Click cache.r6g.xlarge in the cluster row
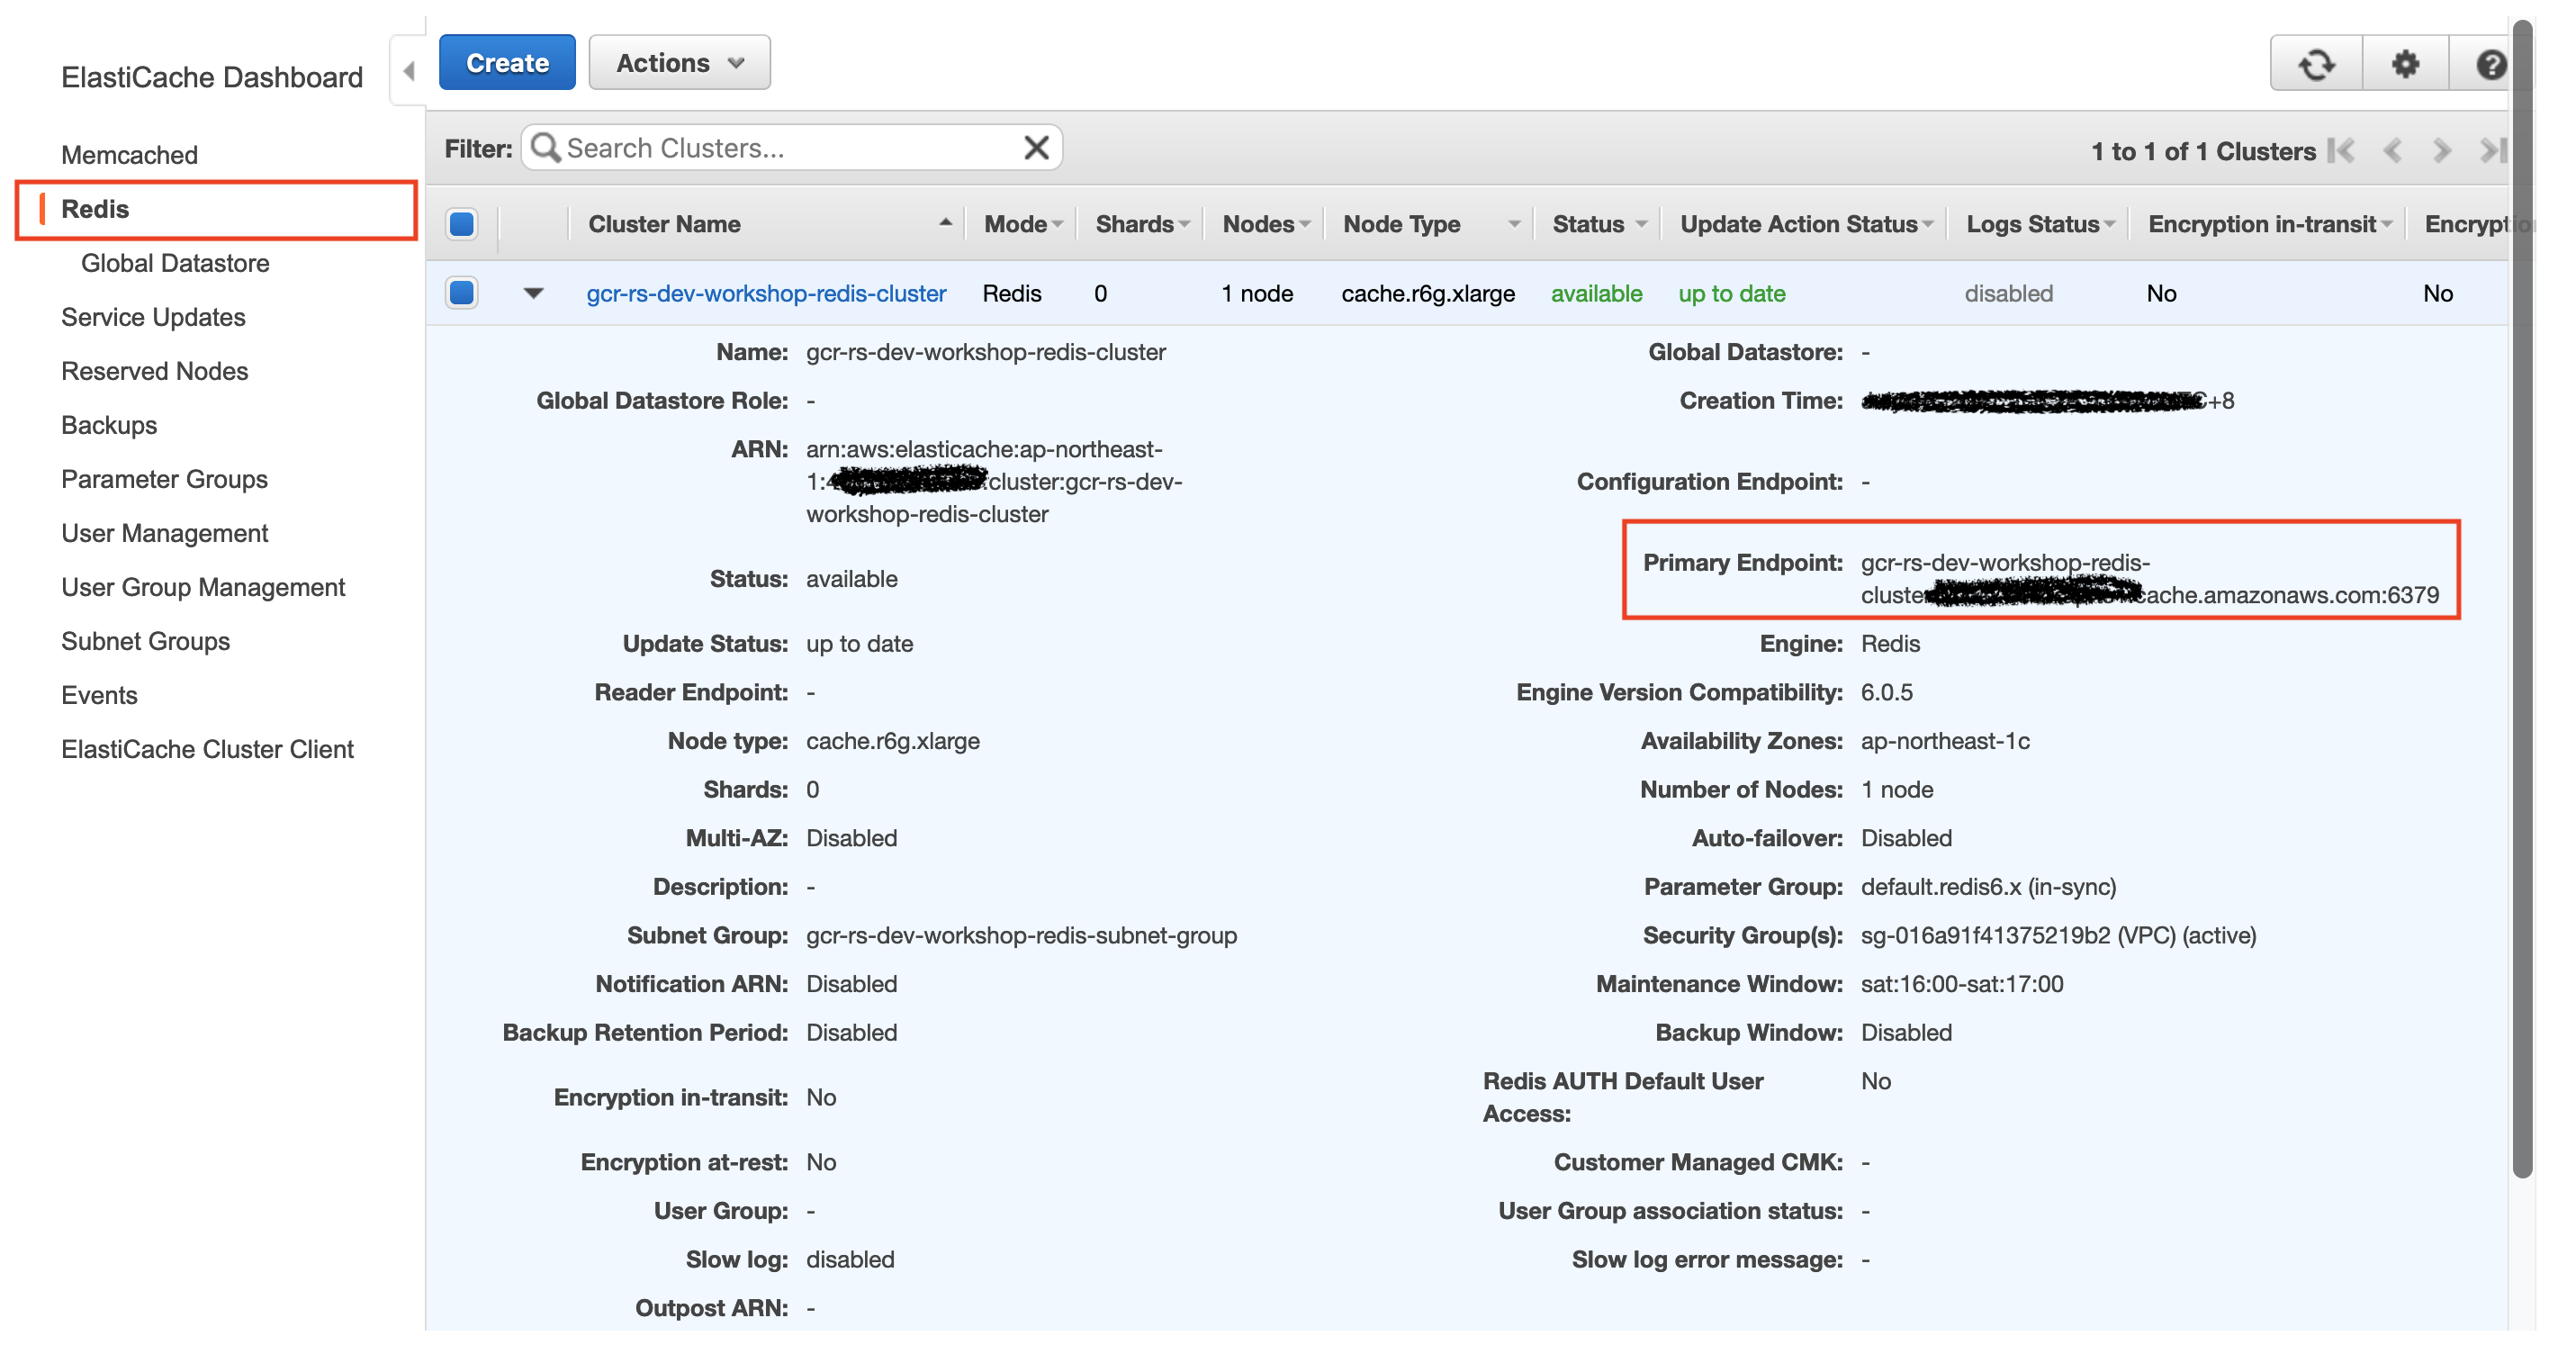The width and height of the screenshot is (2576, 1345). [1428, 293]
